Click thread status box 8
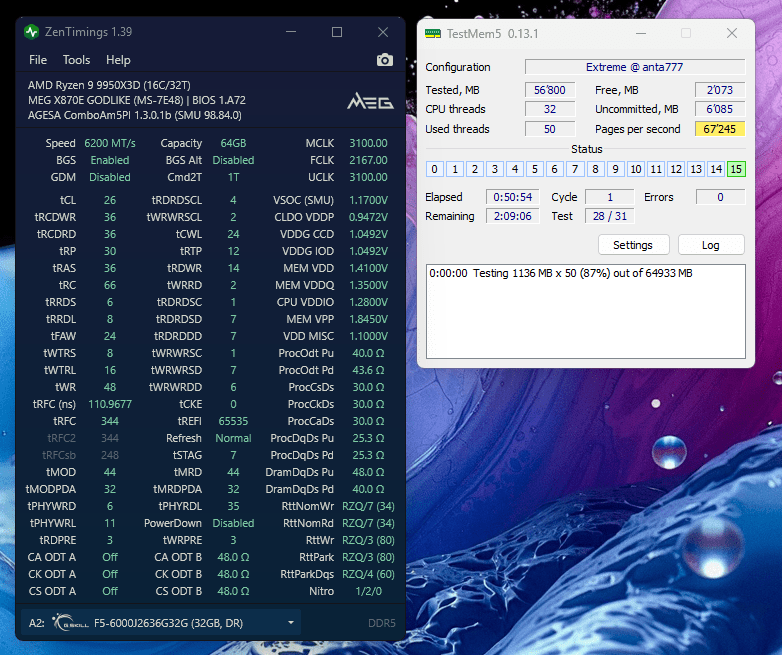The width and height of the screenshot is (782, 655). [595, 169]
